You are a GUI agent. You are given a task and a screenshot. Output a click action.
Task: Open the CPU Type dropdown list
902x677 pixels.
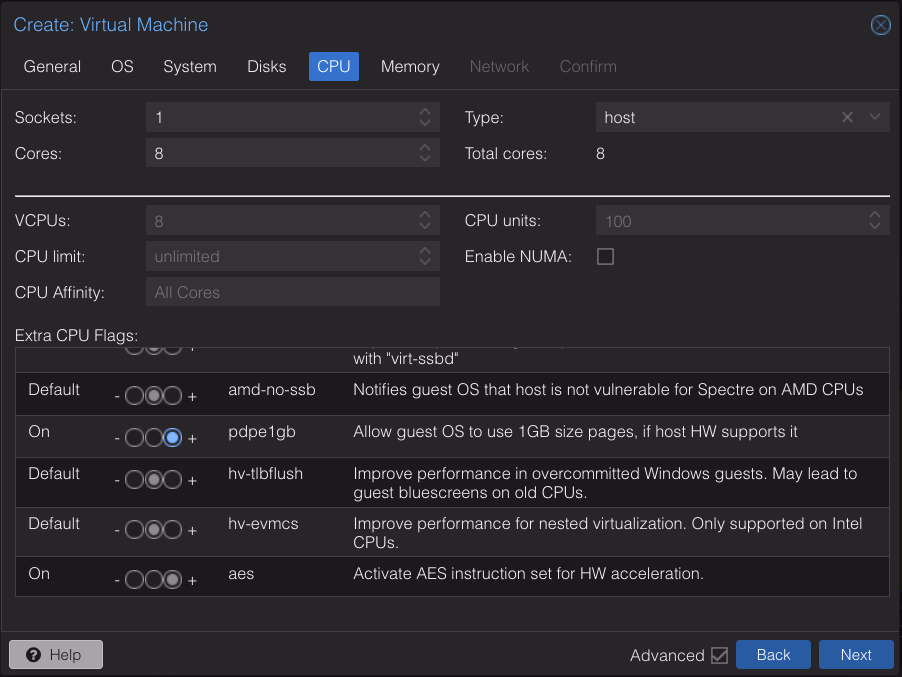point(875,117)
